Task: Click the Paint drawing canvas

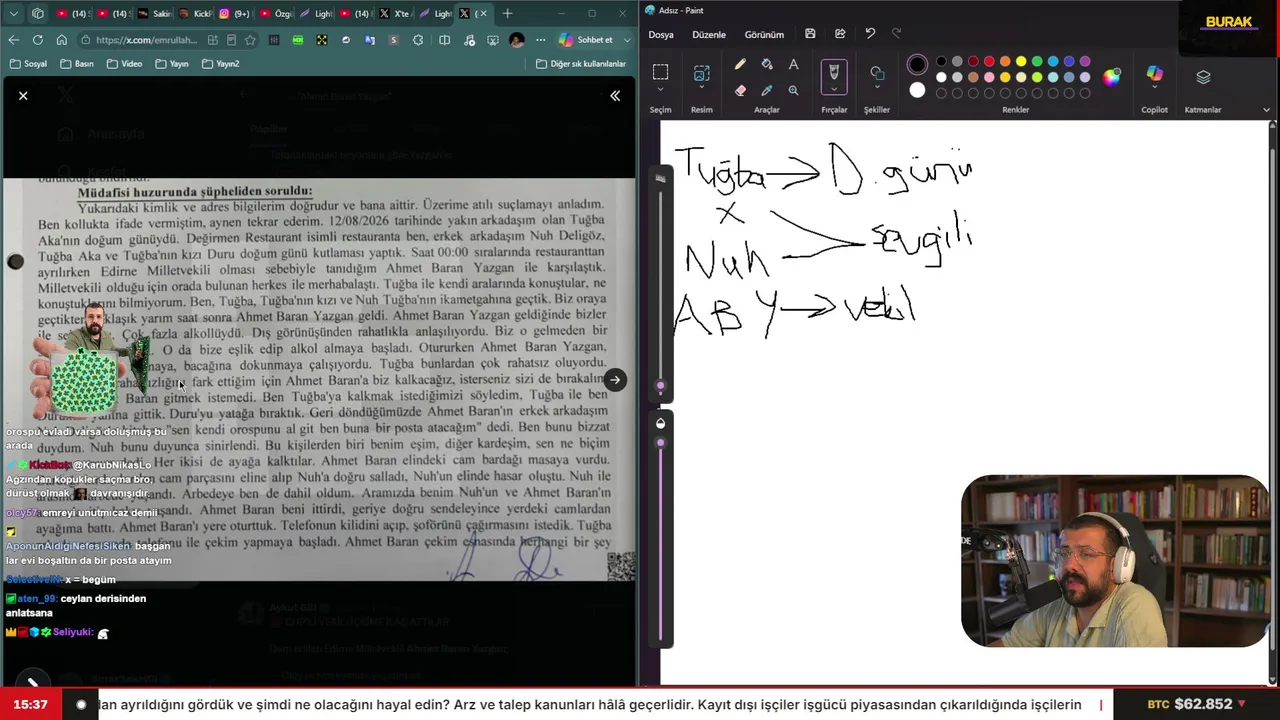Action: (x=965, y=402)
